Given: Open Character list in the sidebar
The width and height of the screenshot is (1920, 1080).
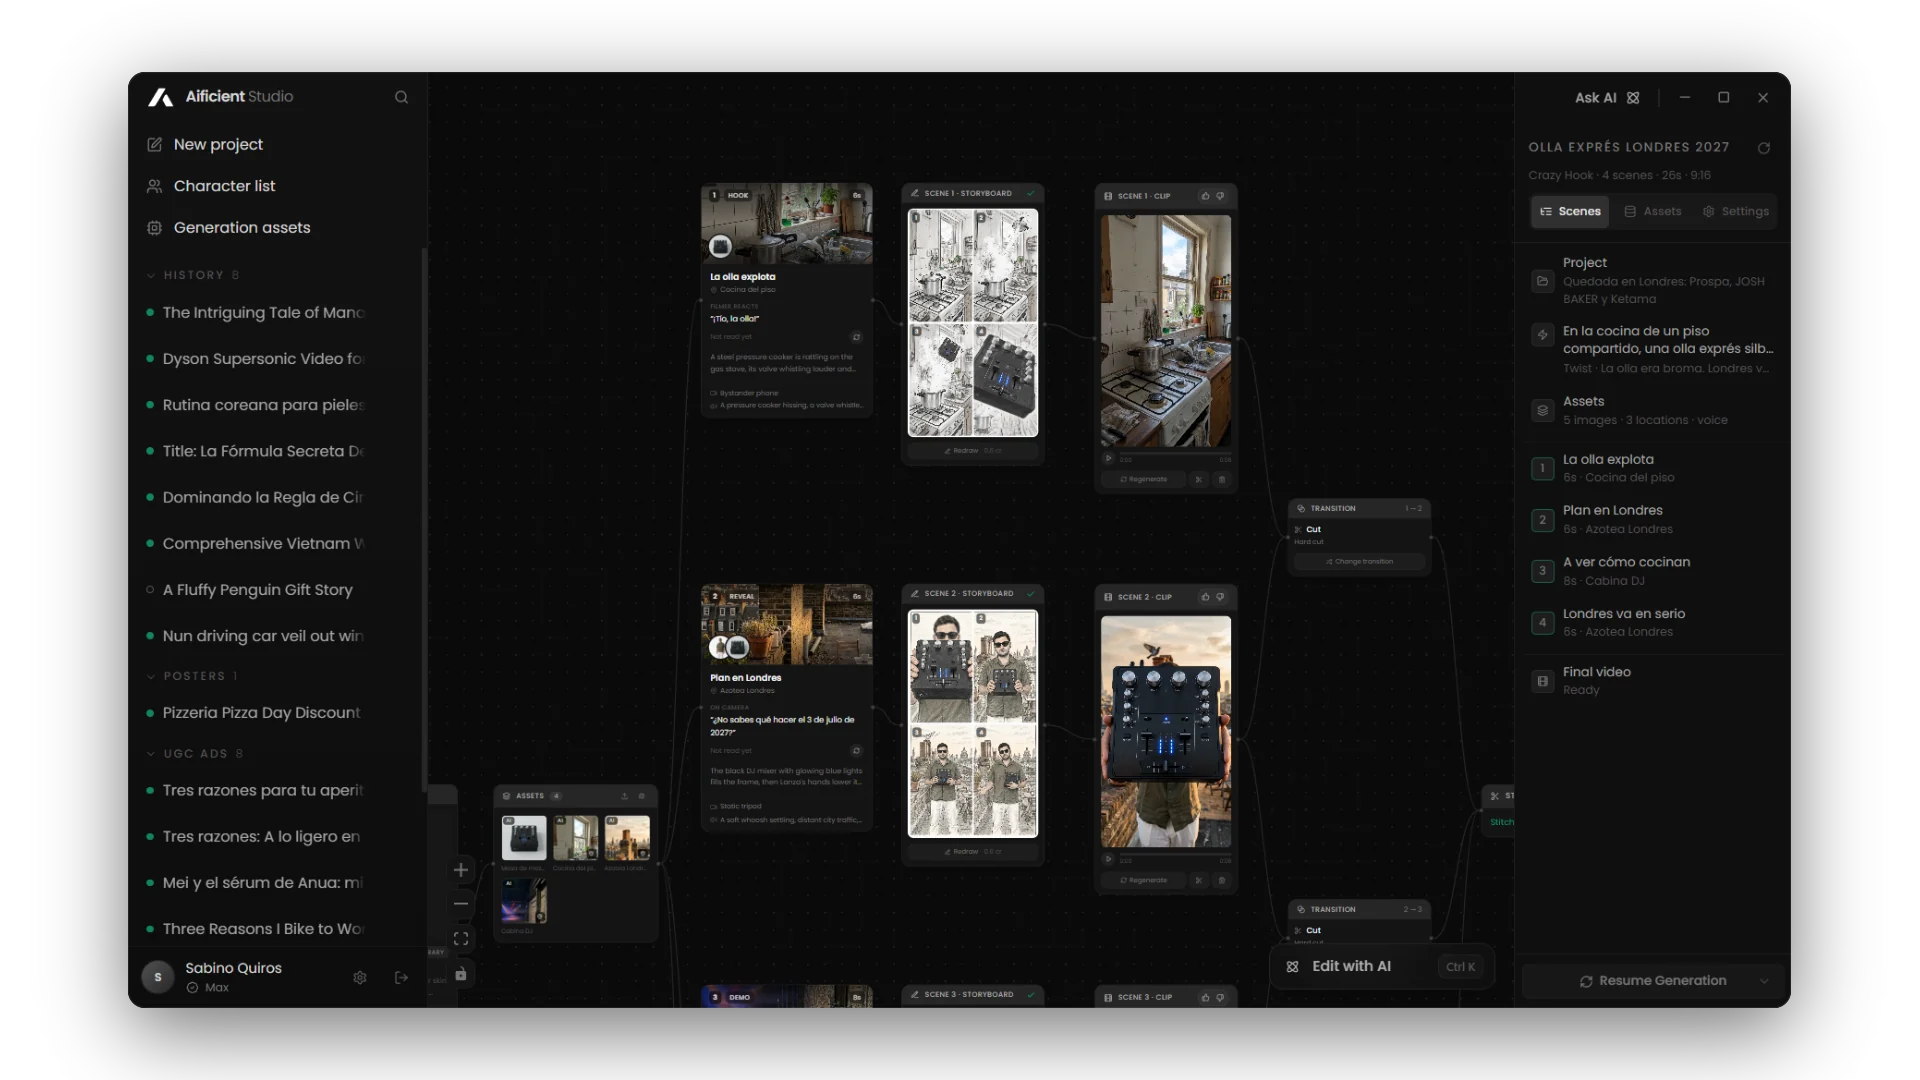Looking at the screenshot, I should click(x=224, y=186).
